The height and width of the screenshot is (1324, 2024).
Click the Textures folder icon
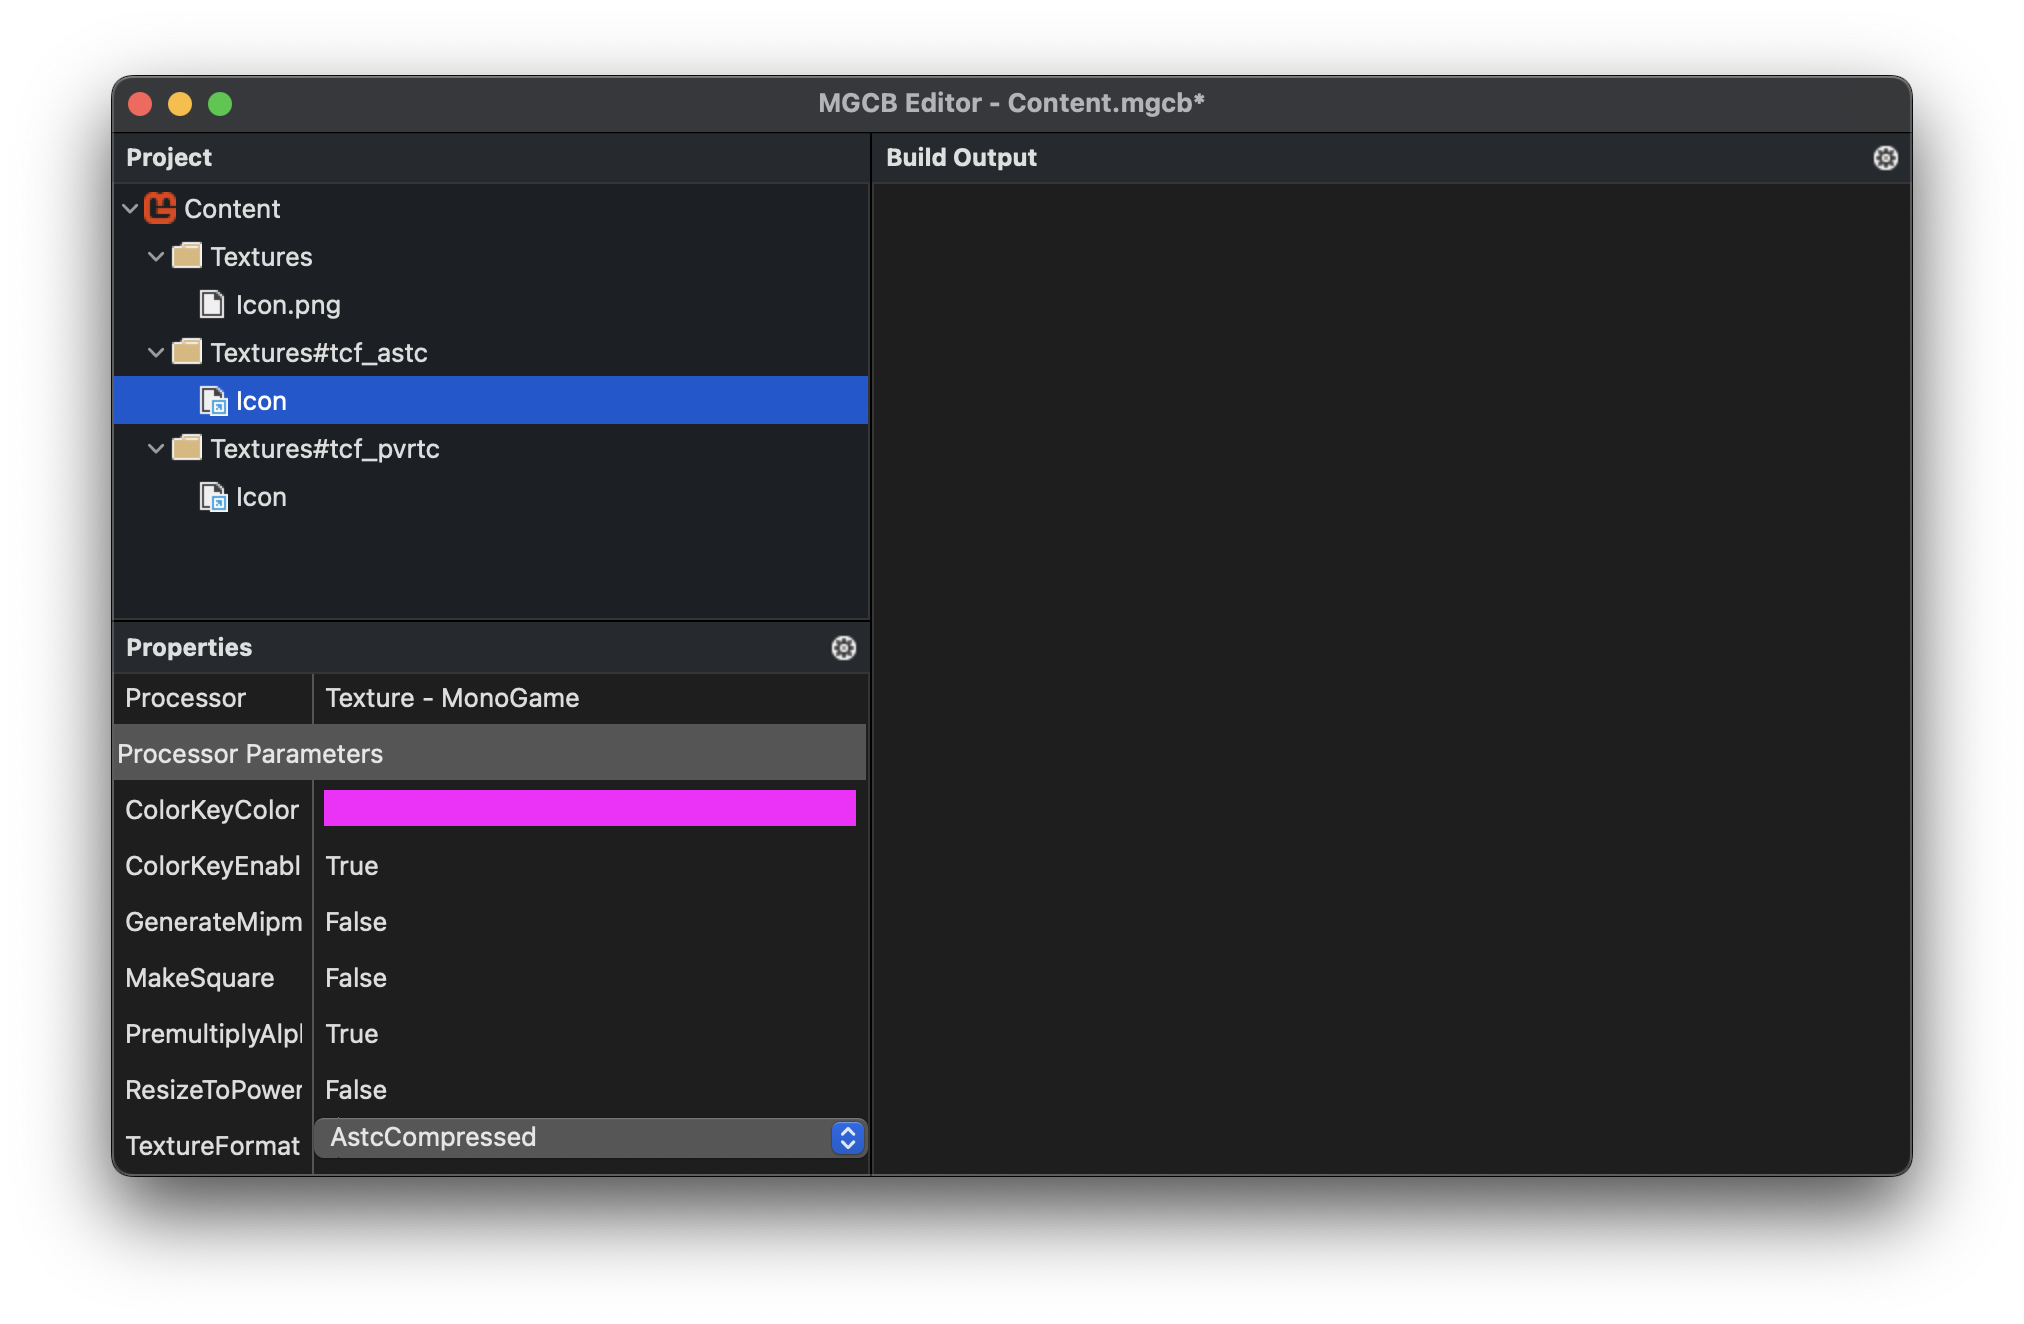coord(186,256)
